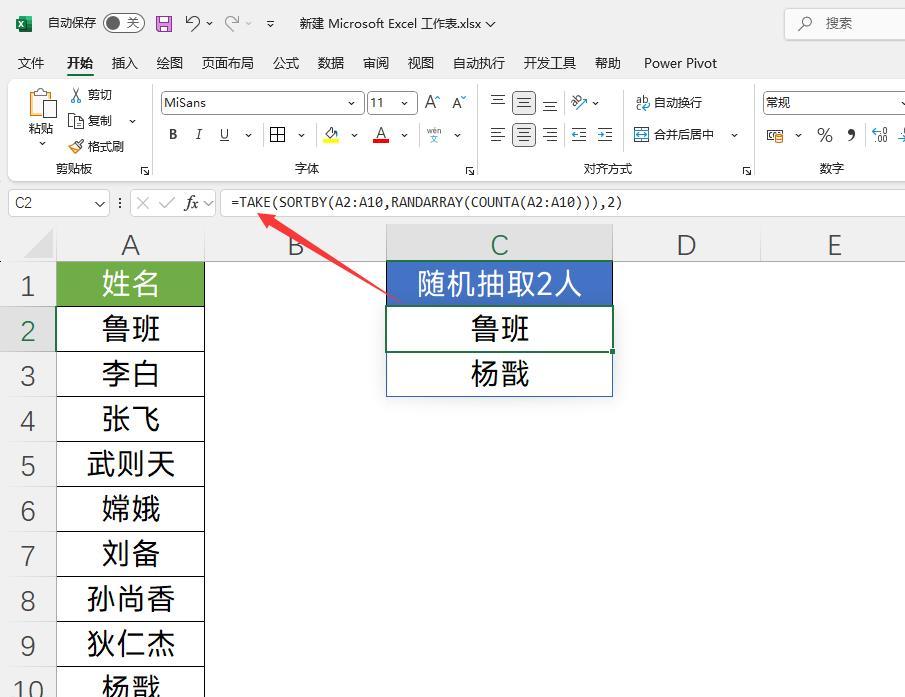Screen dimensions: 905x697
Task: Open the number format 常规 dropdown
Action: click(x=902, y=103)
